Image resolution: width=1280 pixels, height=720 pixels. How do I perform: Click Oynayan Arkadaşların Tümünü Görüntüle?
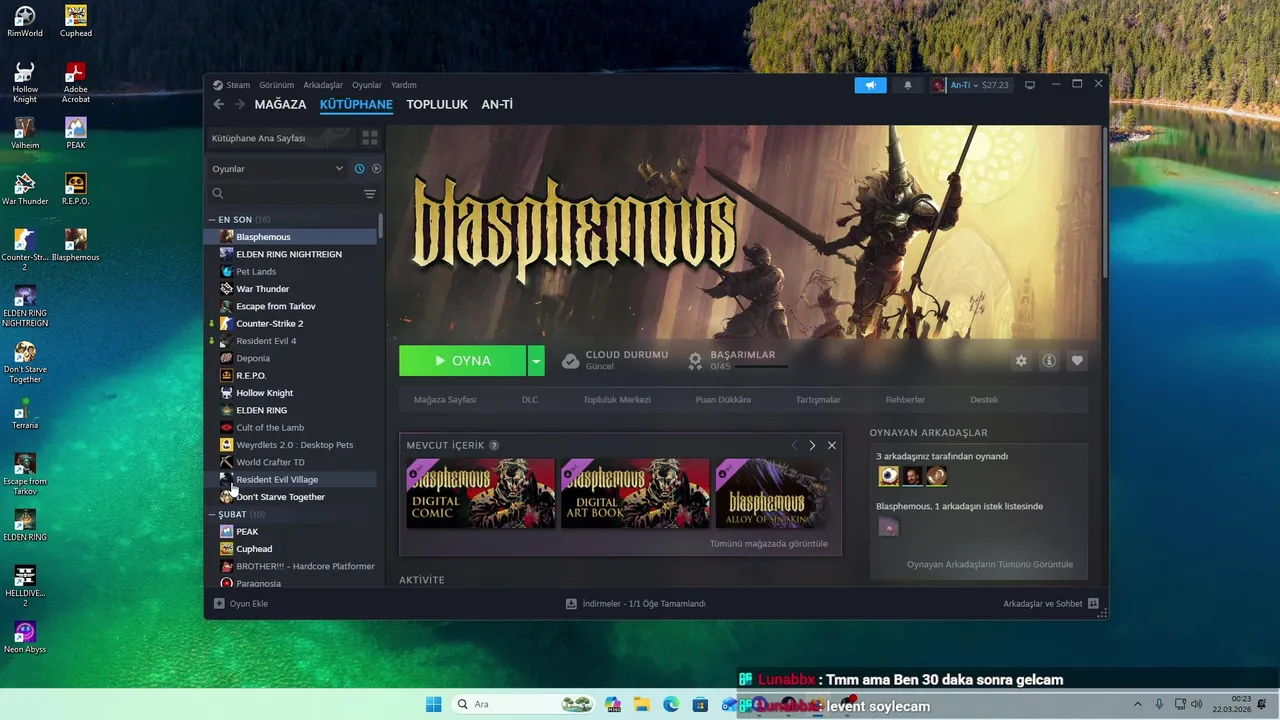pos(990,564)
